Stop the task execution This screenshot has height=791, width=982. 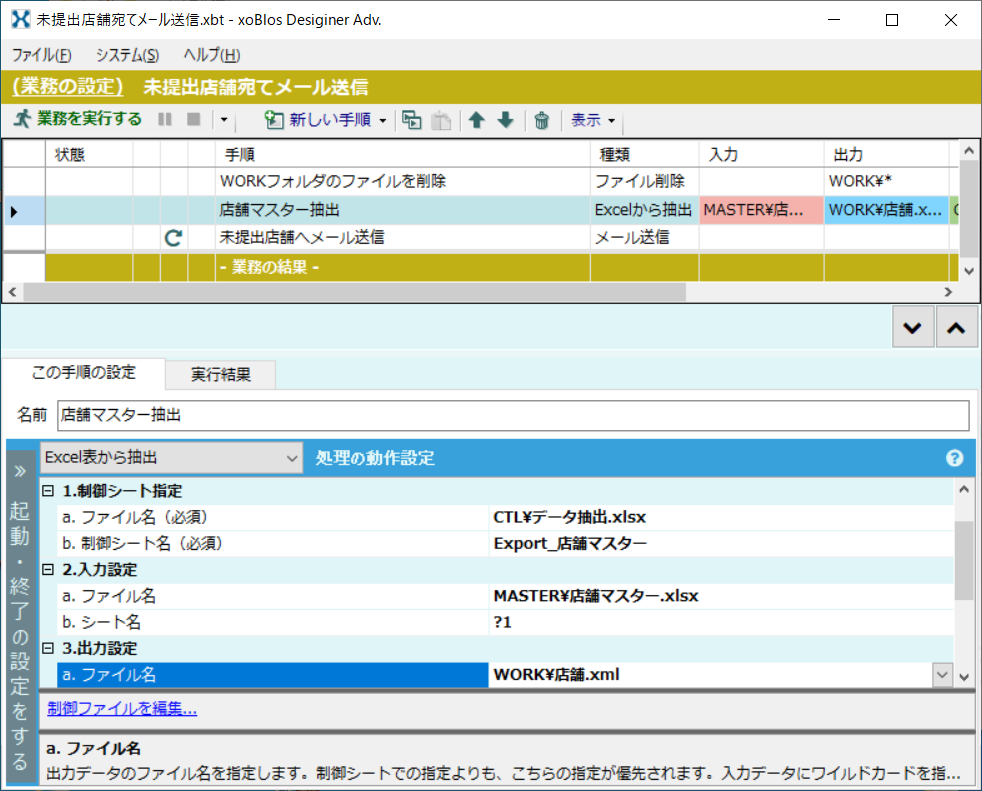194,119
